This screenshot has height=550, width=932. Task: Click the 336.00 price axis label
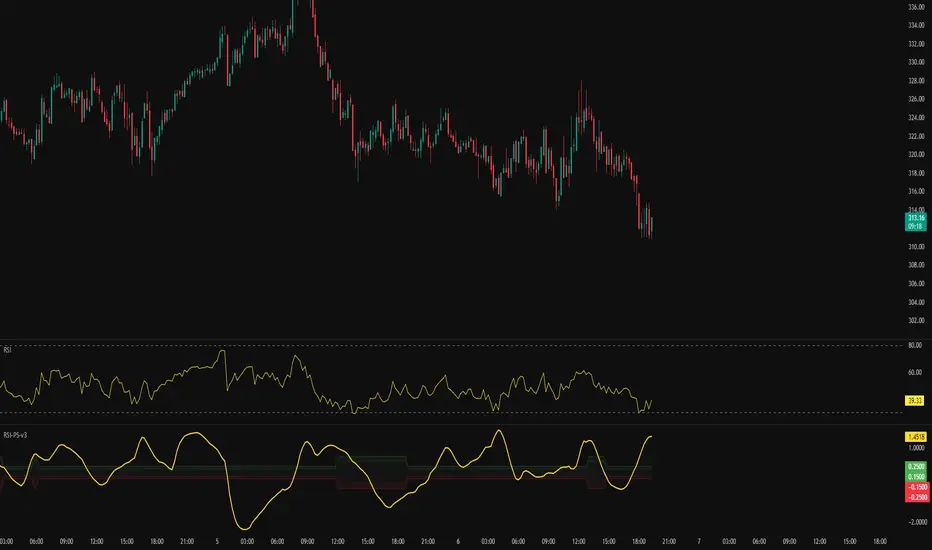point(916,7)
